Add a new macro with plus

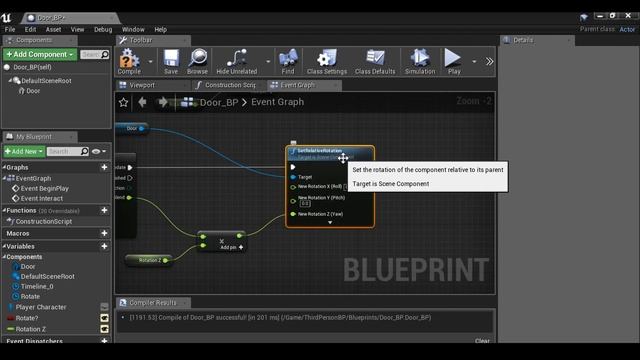[104, 233]
